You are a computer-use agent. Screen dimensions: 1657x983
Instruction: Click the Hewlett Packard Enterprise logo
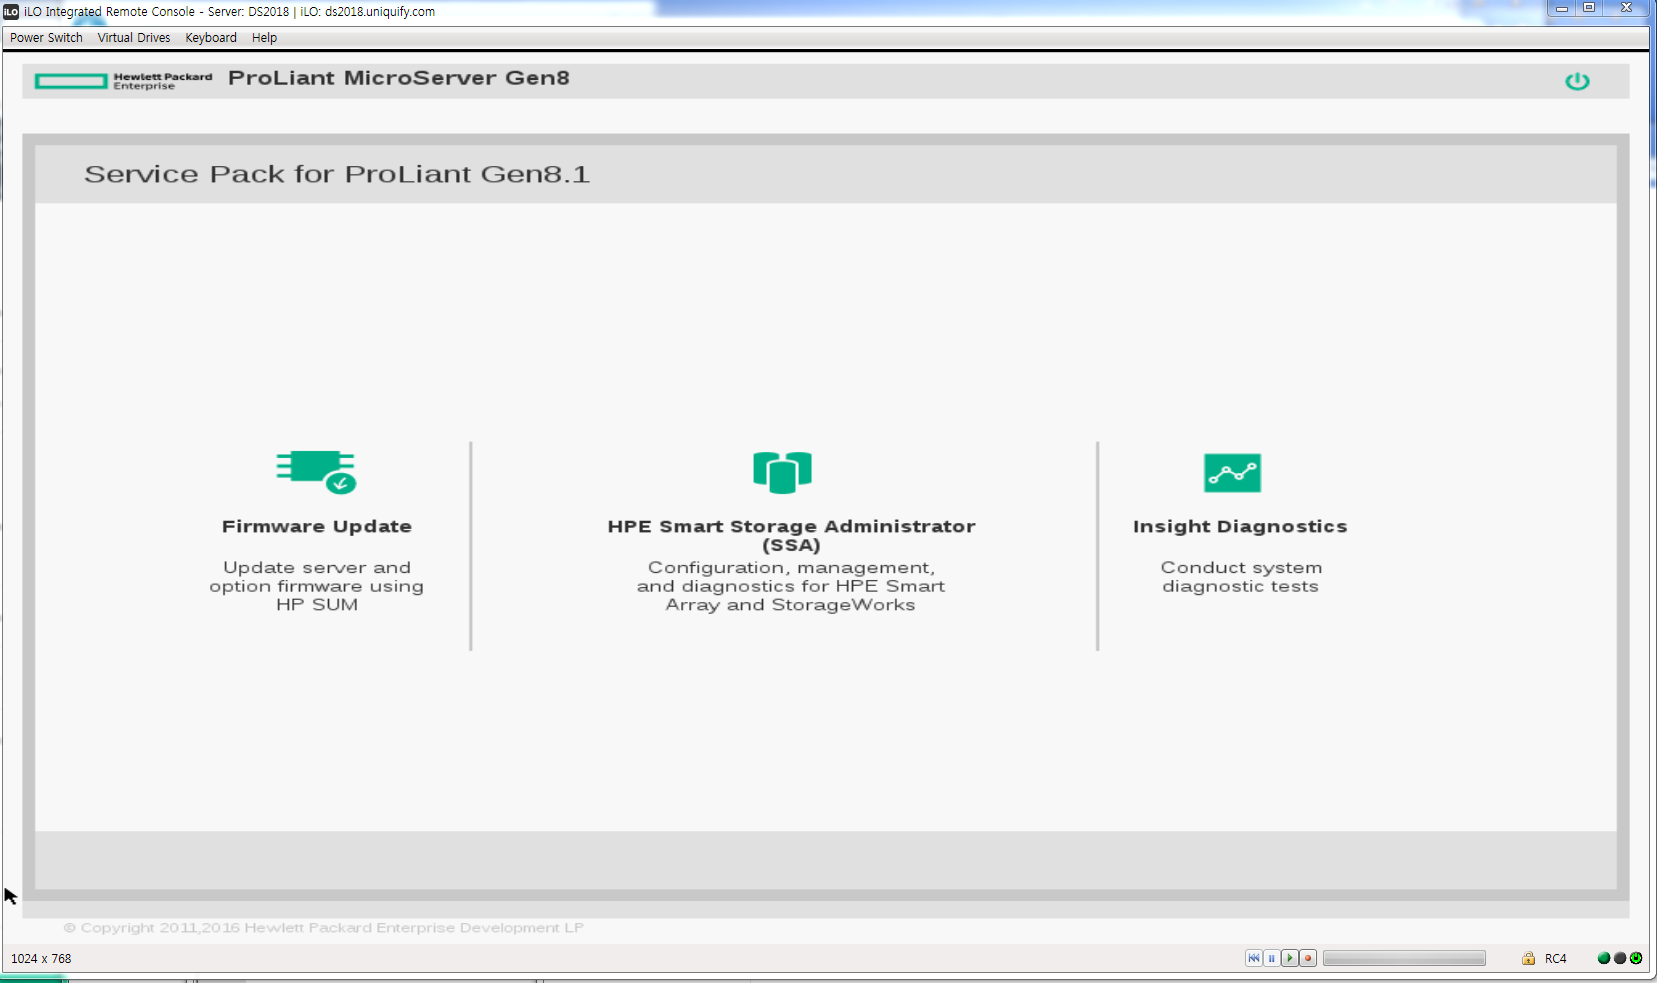coord(123,81)
